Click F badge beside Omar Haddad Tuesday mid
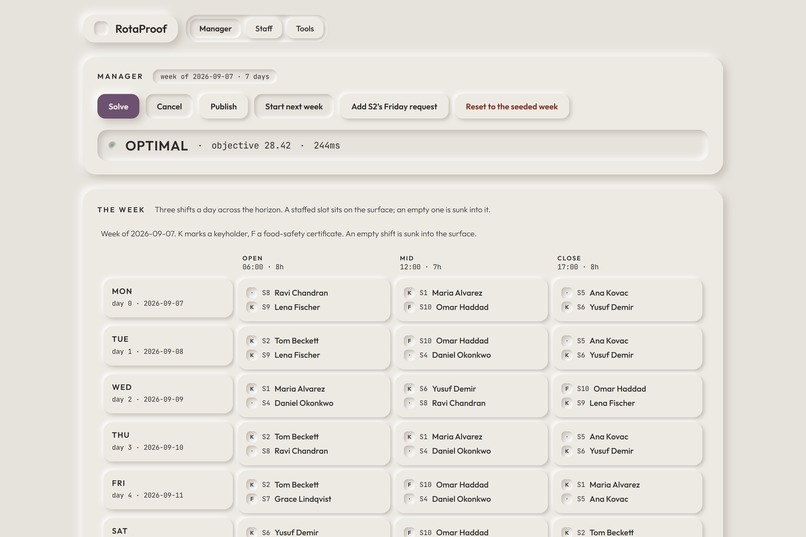Screen dimensions: 806x537 point(409,341)
